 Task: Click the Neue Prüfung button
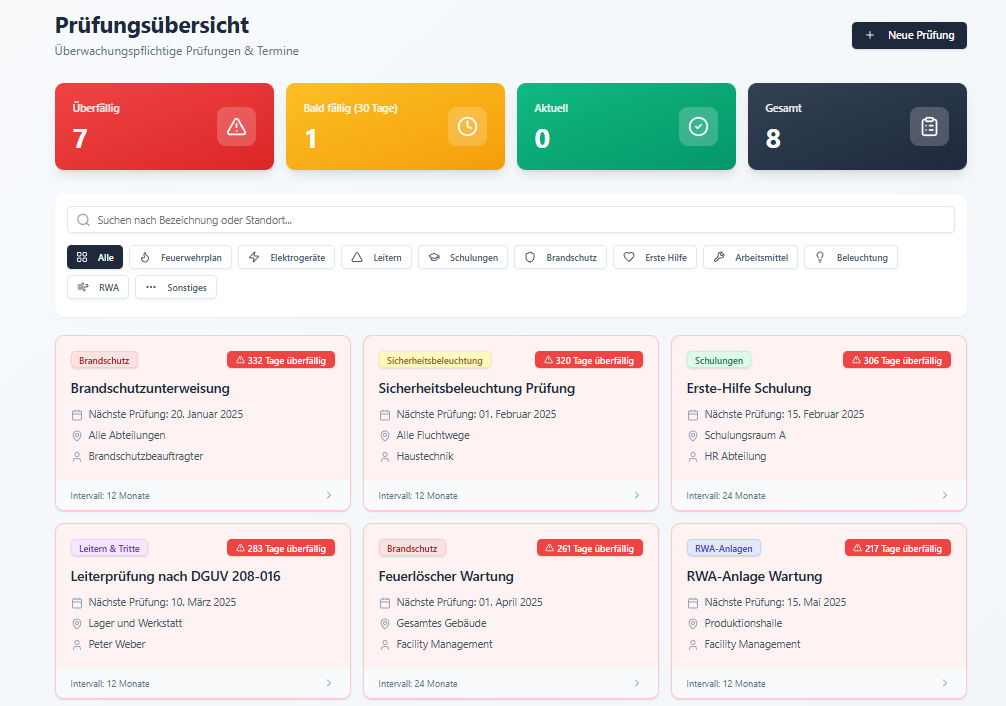(x=908, y=35)
